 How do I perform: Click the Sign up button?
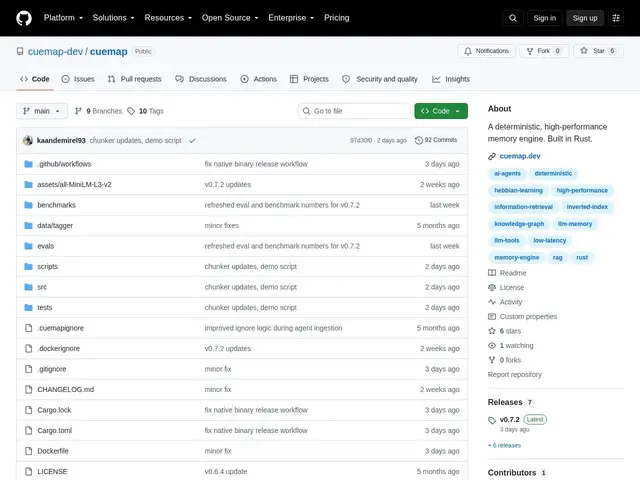click(x=584, y=18)
